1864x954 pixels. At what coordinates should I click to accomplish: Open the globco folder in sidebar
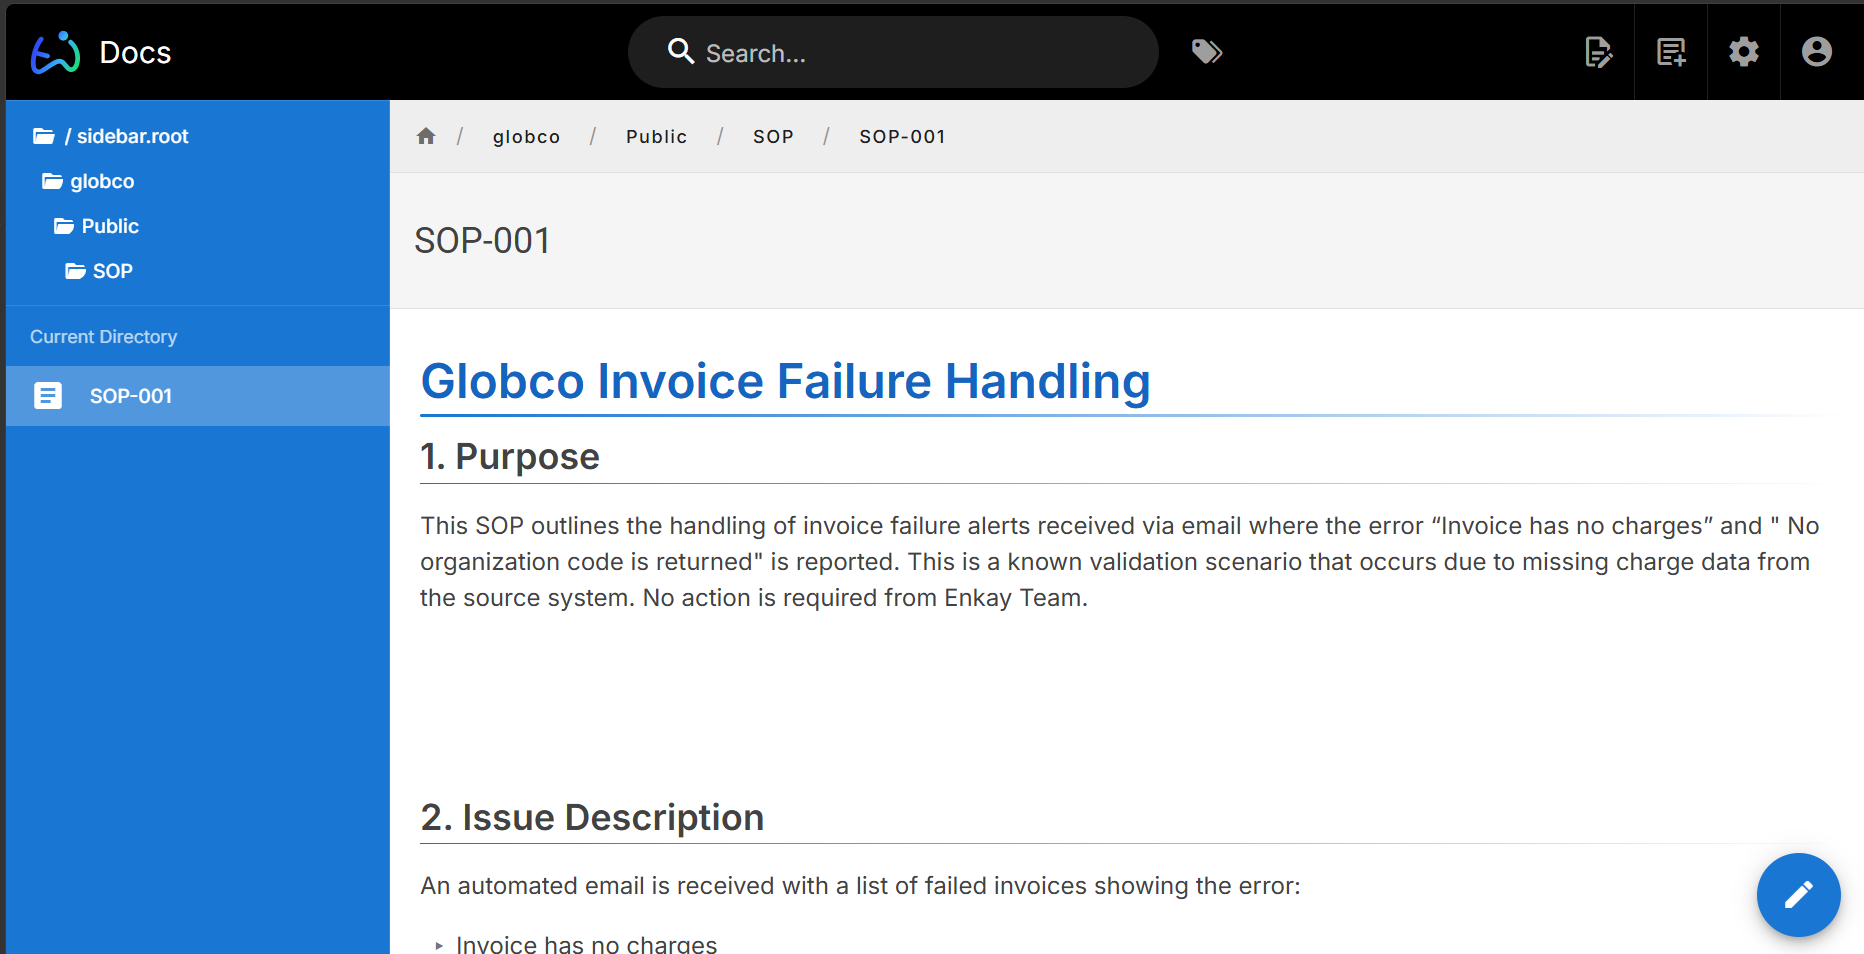(102, 181)
